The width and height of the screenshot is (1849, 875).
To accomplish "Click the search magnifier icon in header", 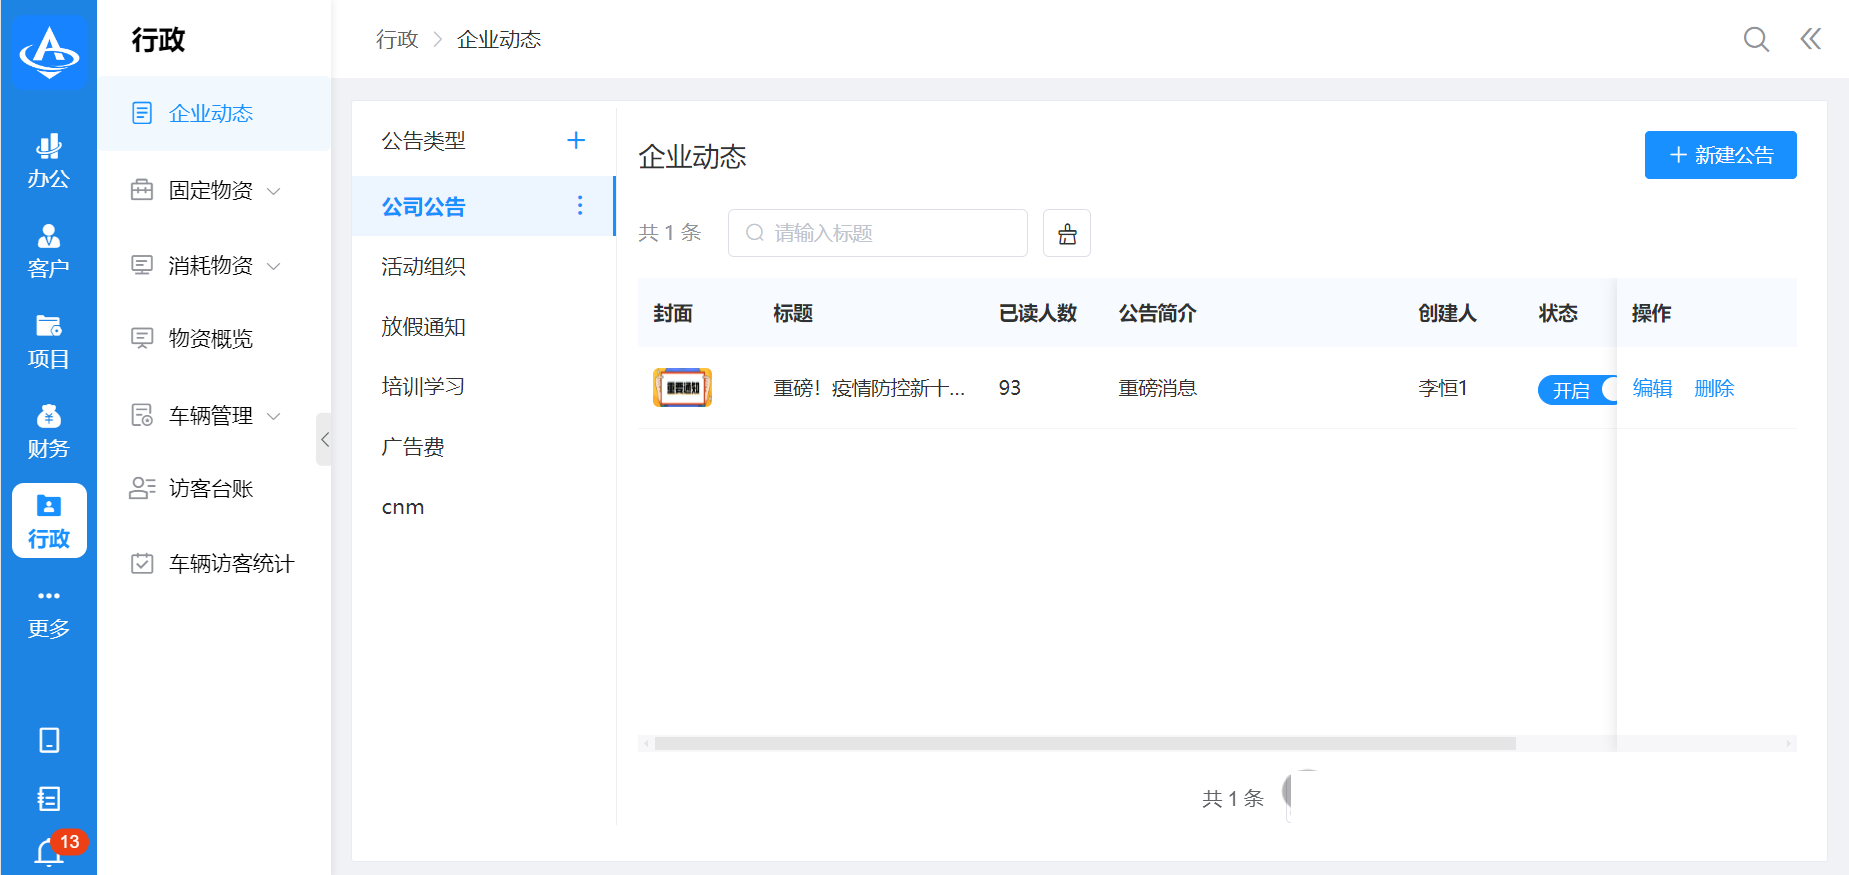I will [x=1755, y=39].
